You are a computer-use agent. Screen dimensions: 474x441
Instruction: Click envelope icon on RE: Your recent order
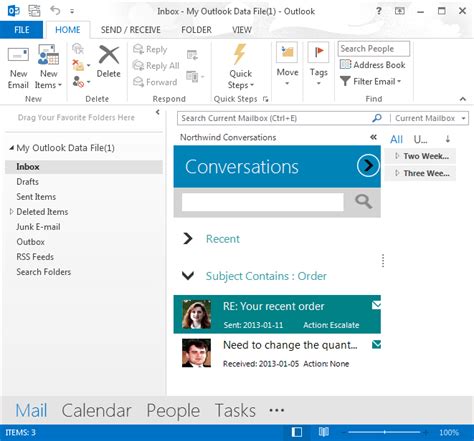coord(376,305)
